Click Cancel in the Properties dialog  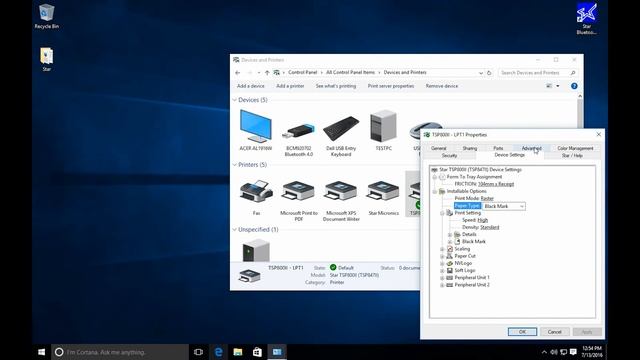[x=554, y=332]
